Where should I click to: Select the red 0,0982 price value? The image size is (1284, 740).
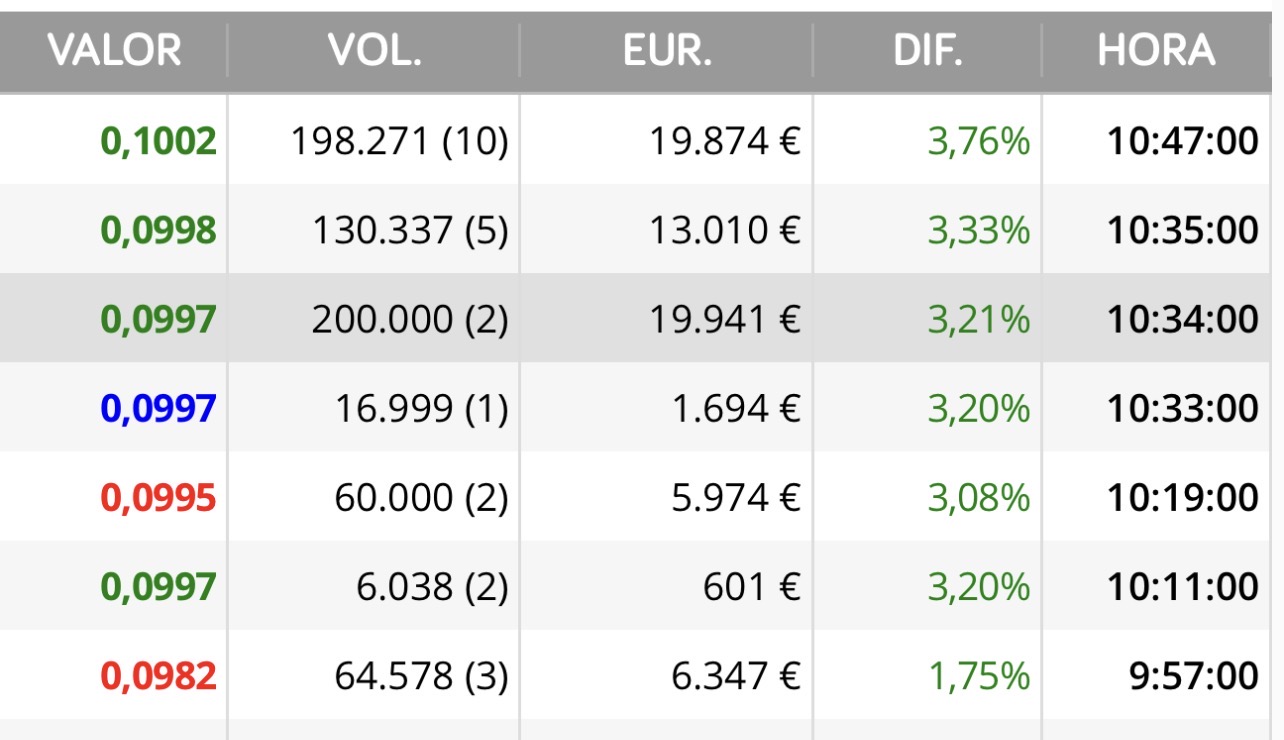pyautogui.click(x=158, y=676)
